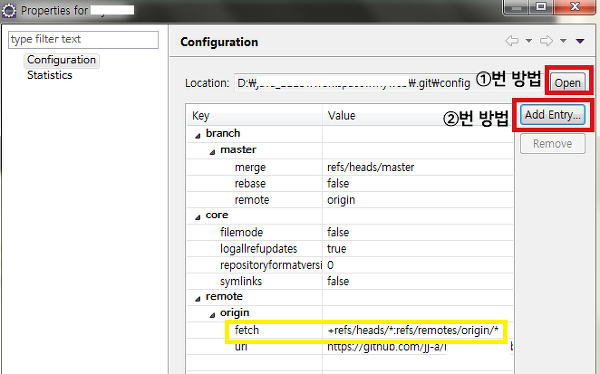Select Configuration in left pane
Screen dimensions: 600x374
(62, 60)
